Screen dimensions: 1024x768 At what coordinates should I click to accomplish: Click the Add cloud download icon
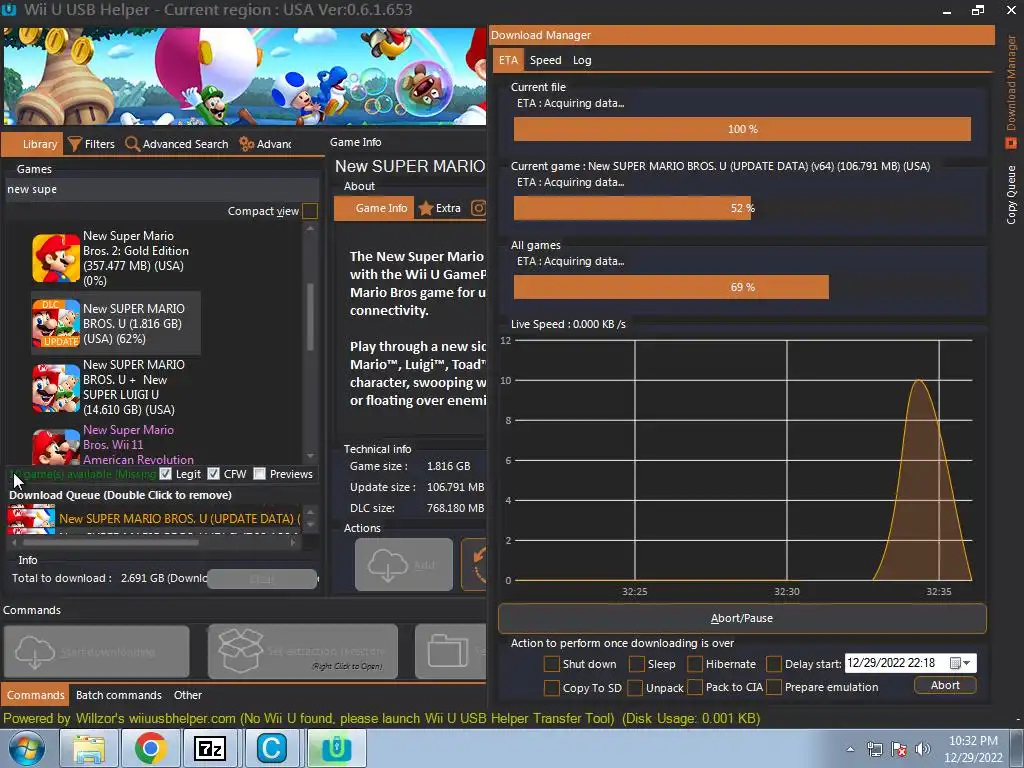[x=388, y=565]
